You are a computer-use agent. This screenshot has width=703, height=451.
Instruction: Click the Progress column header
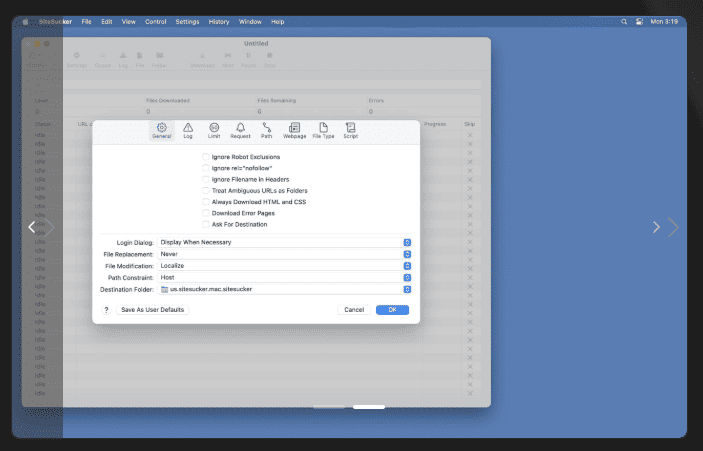click(x=435, y=124)
